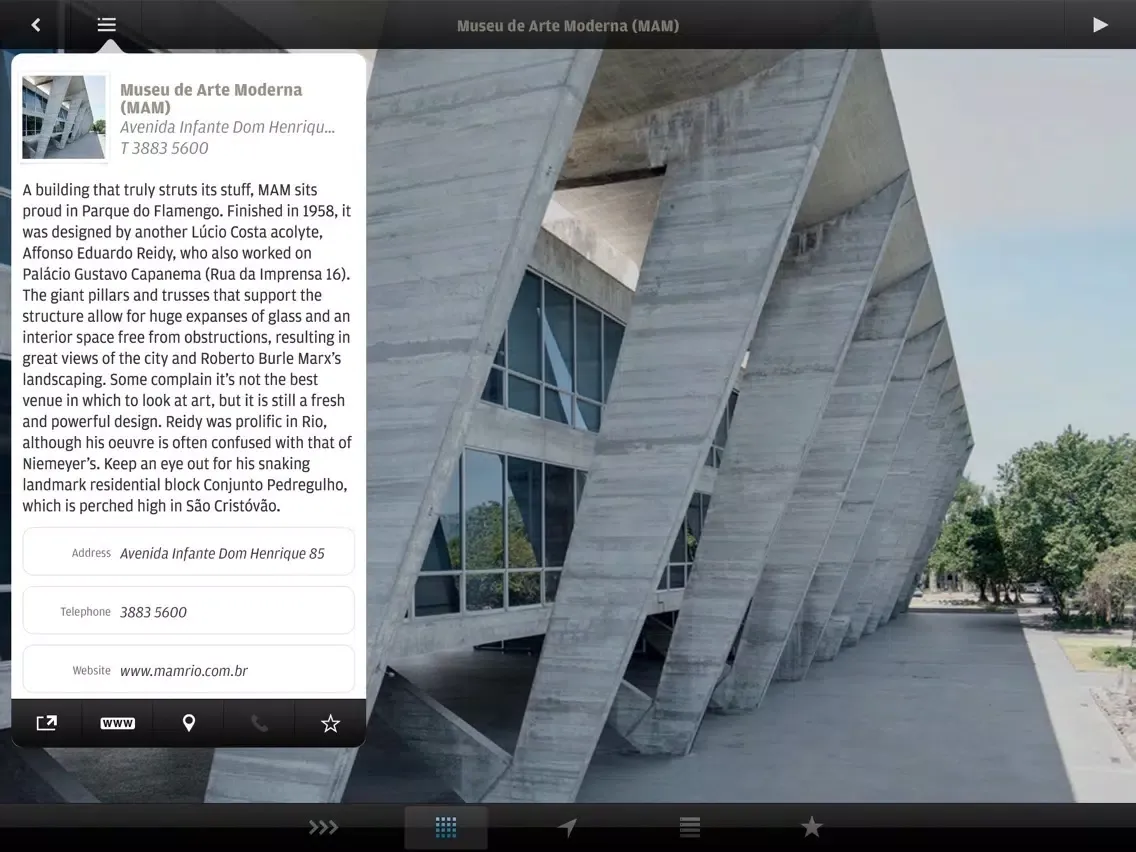This screenshot has width=1136, height=852.
Task: Click the truncated address Avenida Infante Dom Henriqu...
Action: coord(227,128)
